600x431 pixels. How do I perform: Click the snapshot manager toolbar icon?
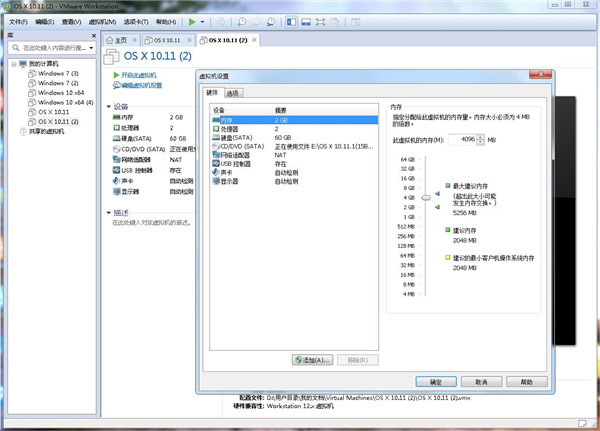(271, 22)
